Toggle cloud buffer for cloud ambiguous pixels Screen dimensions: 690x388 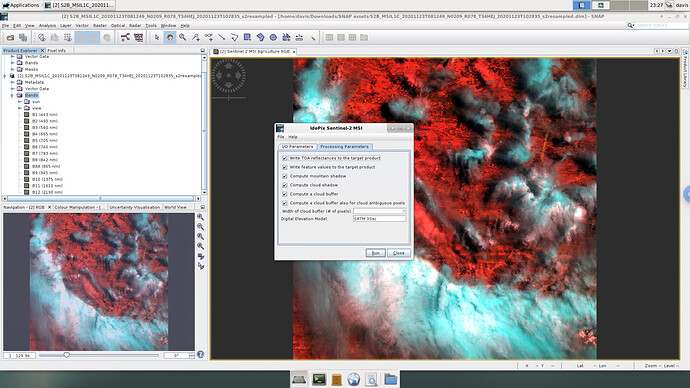click(285, 203)
